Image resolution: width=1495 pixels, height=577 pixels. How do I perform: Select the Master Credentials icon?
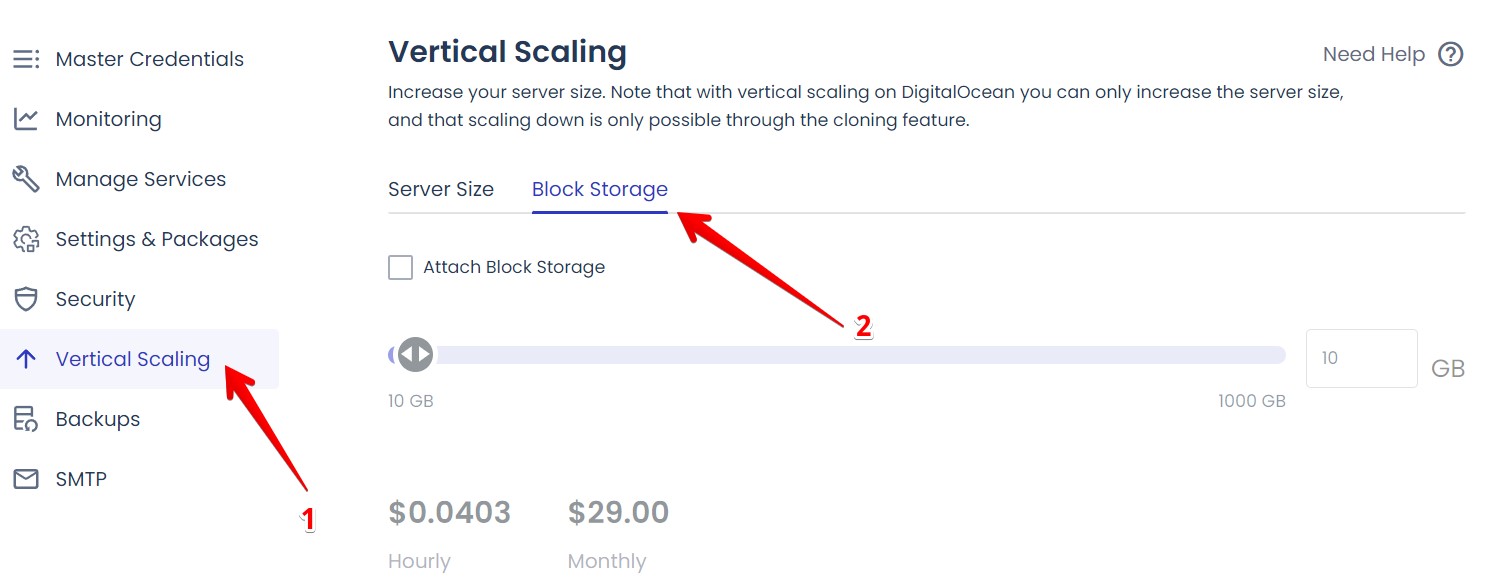coord(26,58)
